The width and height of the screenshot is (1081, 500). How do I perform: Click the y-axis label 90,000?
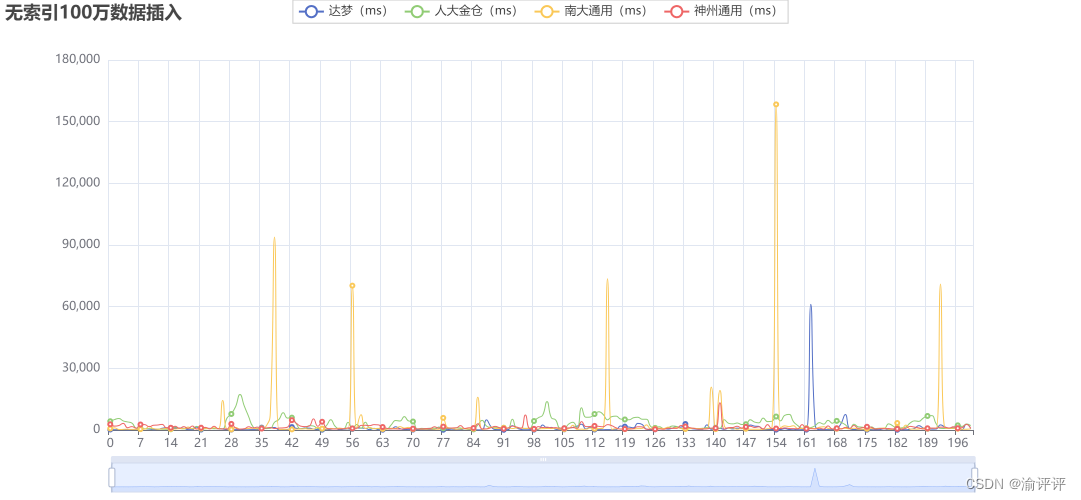pos(80,245)
